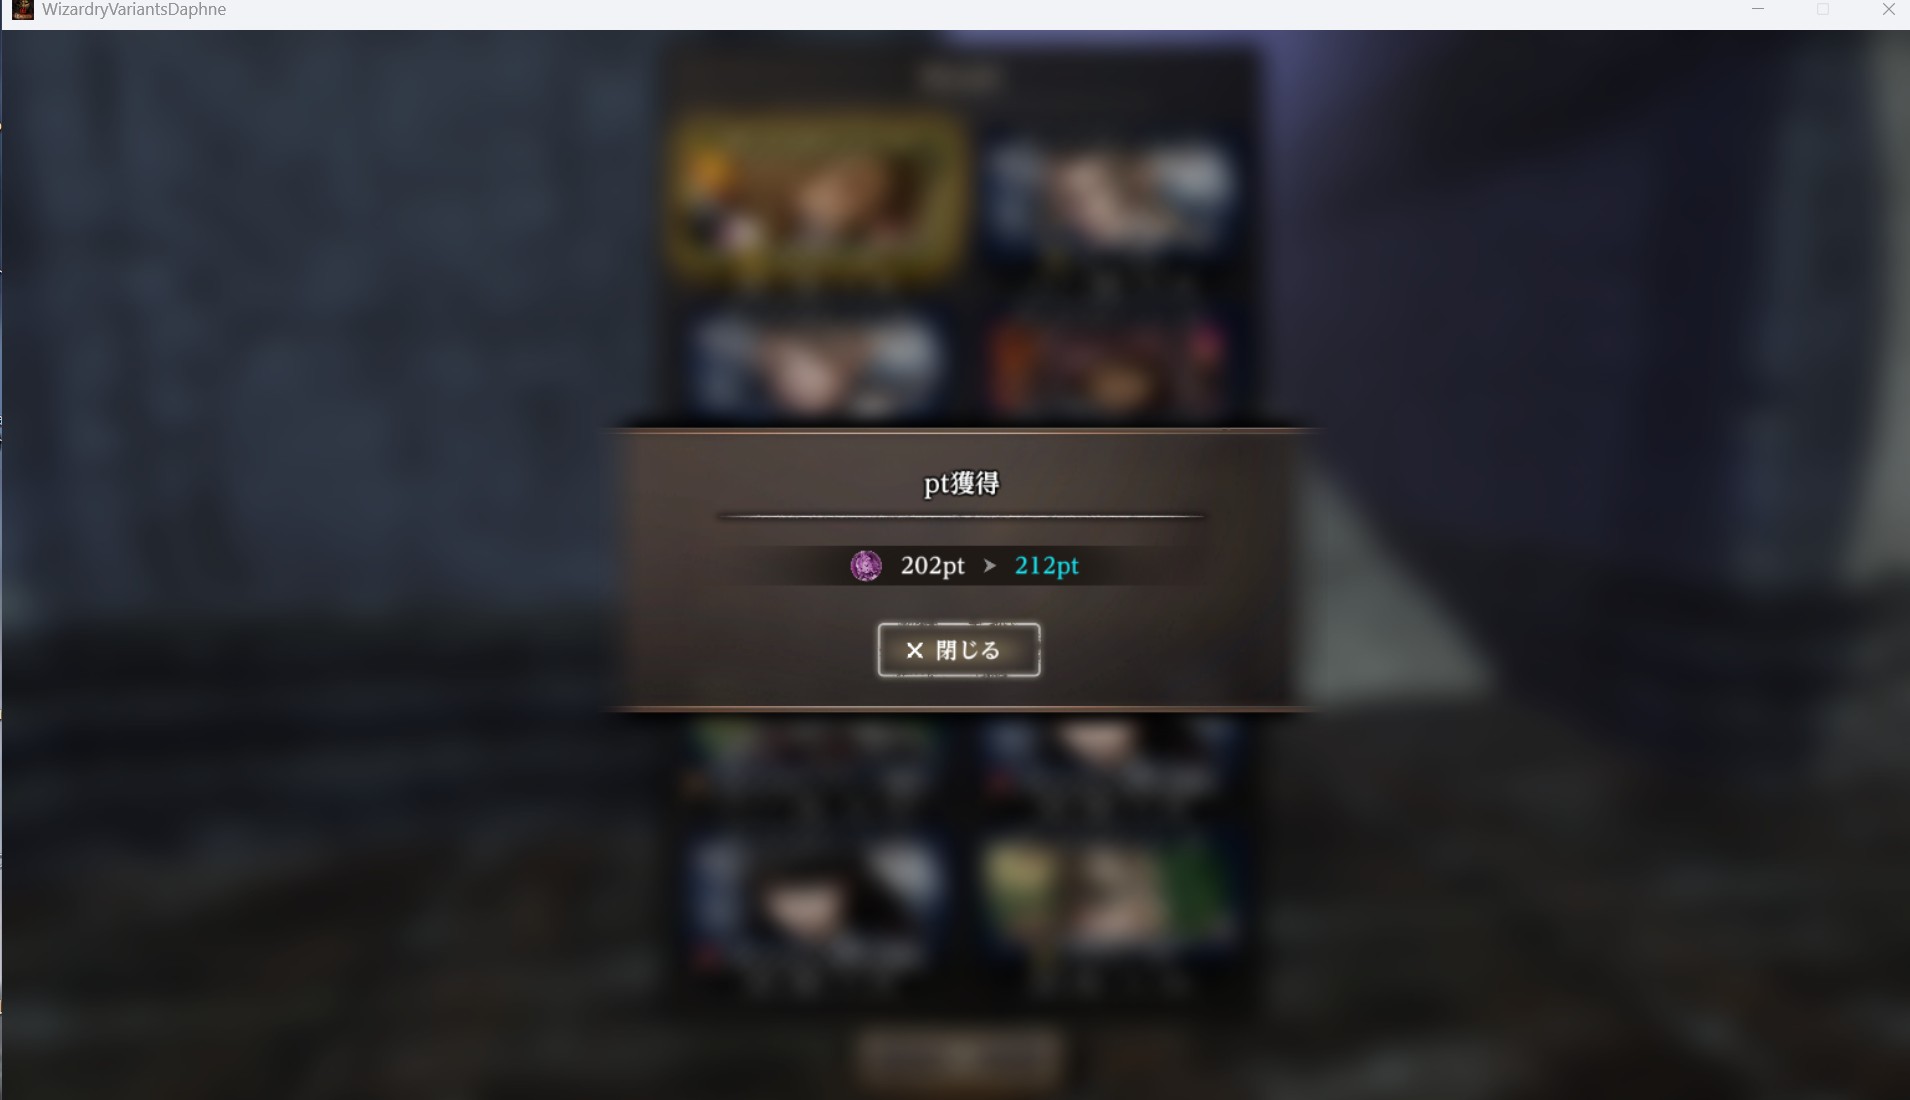Minimize the game window
The width and height of the screenshot is (1910, 1100).
(1758, 10)
